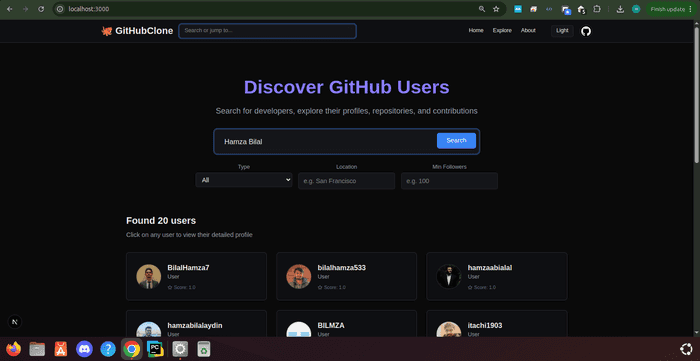Screen dimensions: 700x361
Task: Open the BilalHamza7 user card
Action: [x=196, y=276]
